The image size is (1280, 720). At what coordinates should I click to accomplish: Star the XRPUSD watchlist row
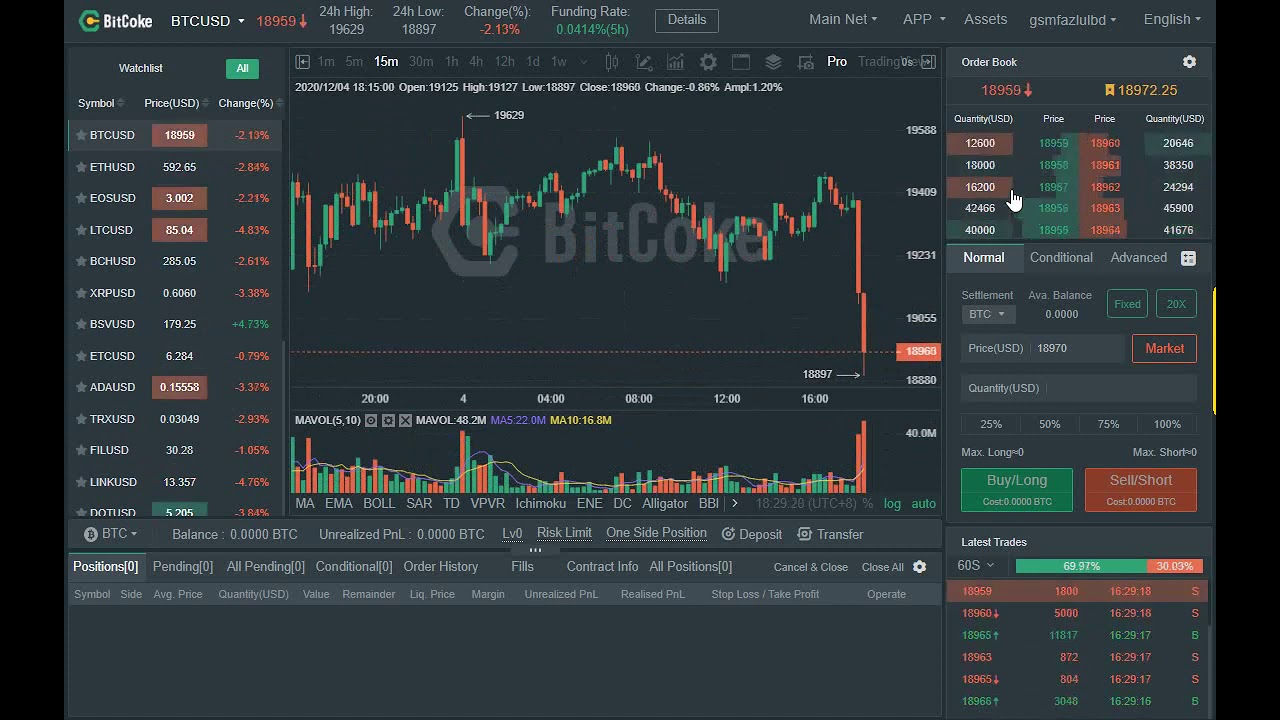coord(81,293)
